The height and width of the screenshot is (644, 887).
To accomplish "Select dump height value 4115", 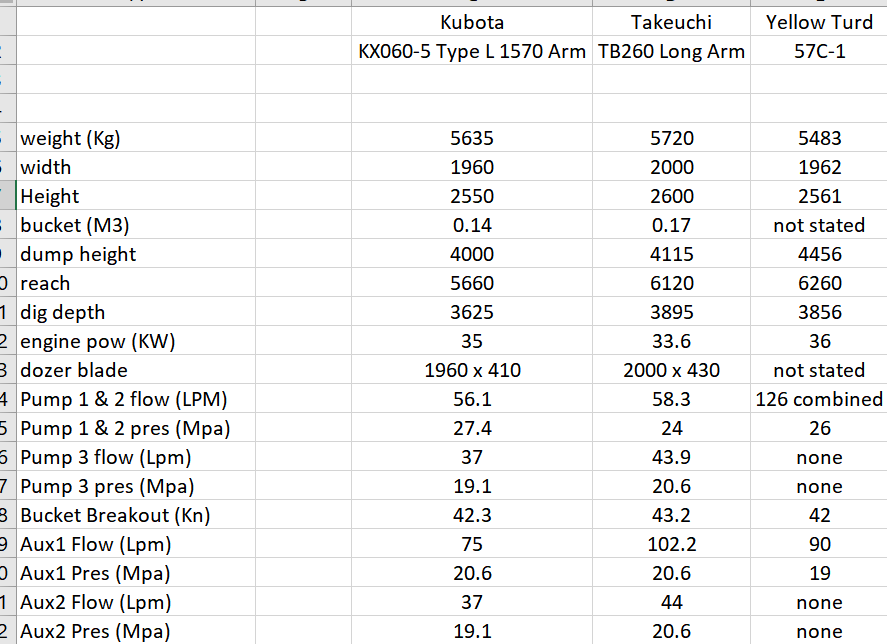I will [671, 254].
